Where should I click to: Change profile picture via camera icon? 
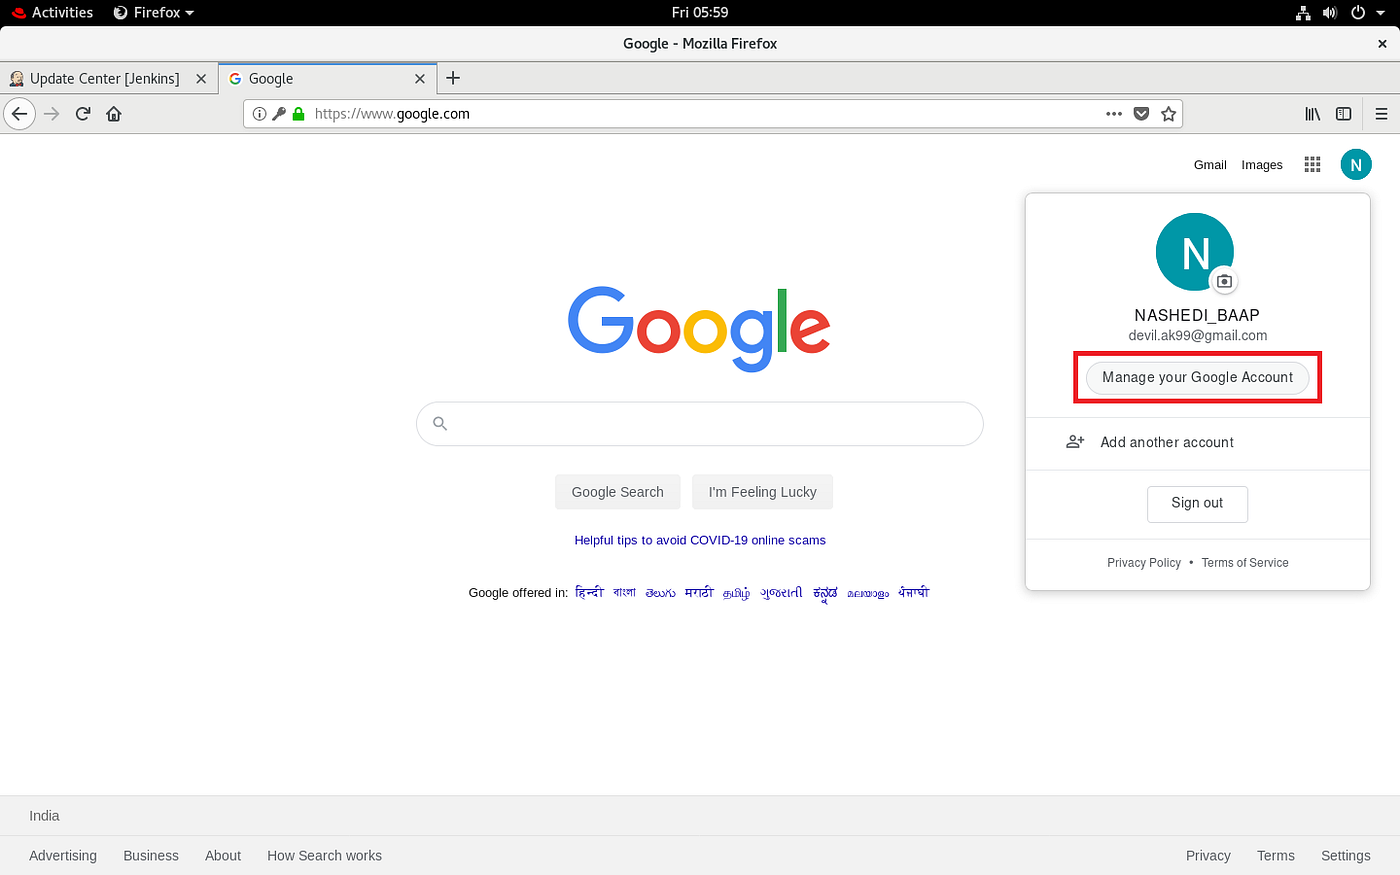1224,281
